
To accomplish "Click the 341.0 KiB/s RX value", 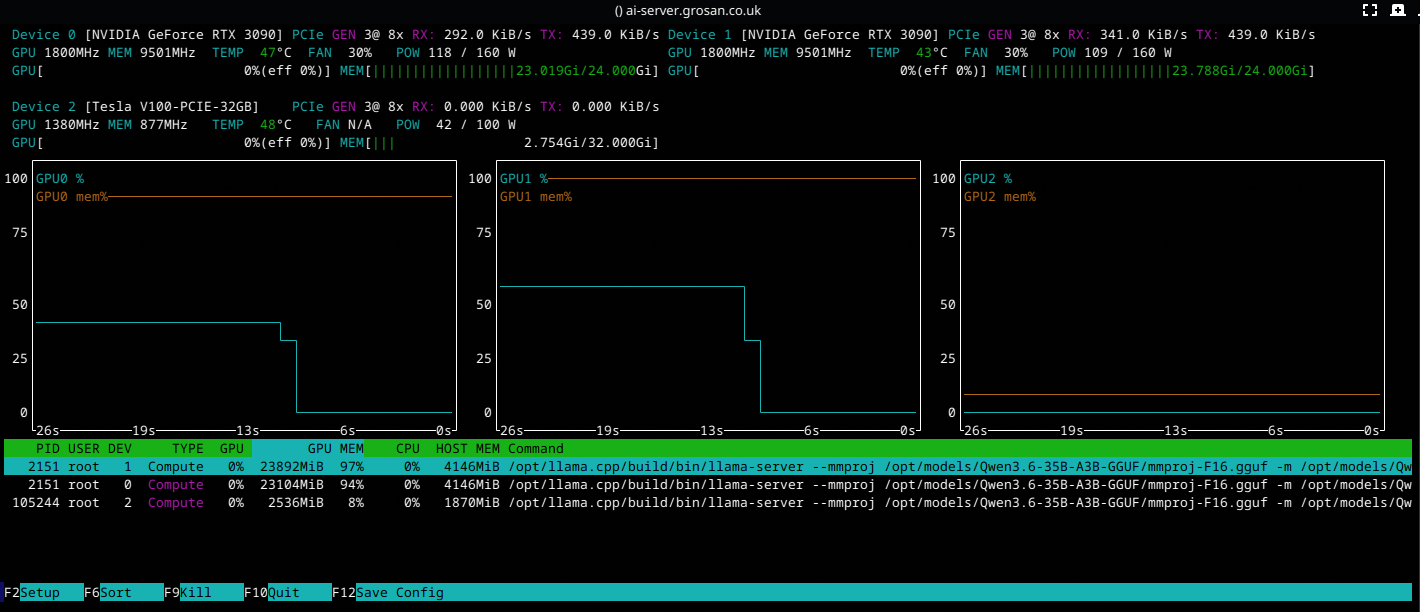I will pyautogui.click(x=1144, y=35).
